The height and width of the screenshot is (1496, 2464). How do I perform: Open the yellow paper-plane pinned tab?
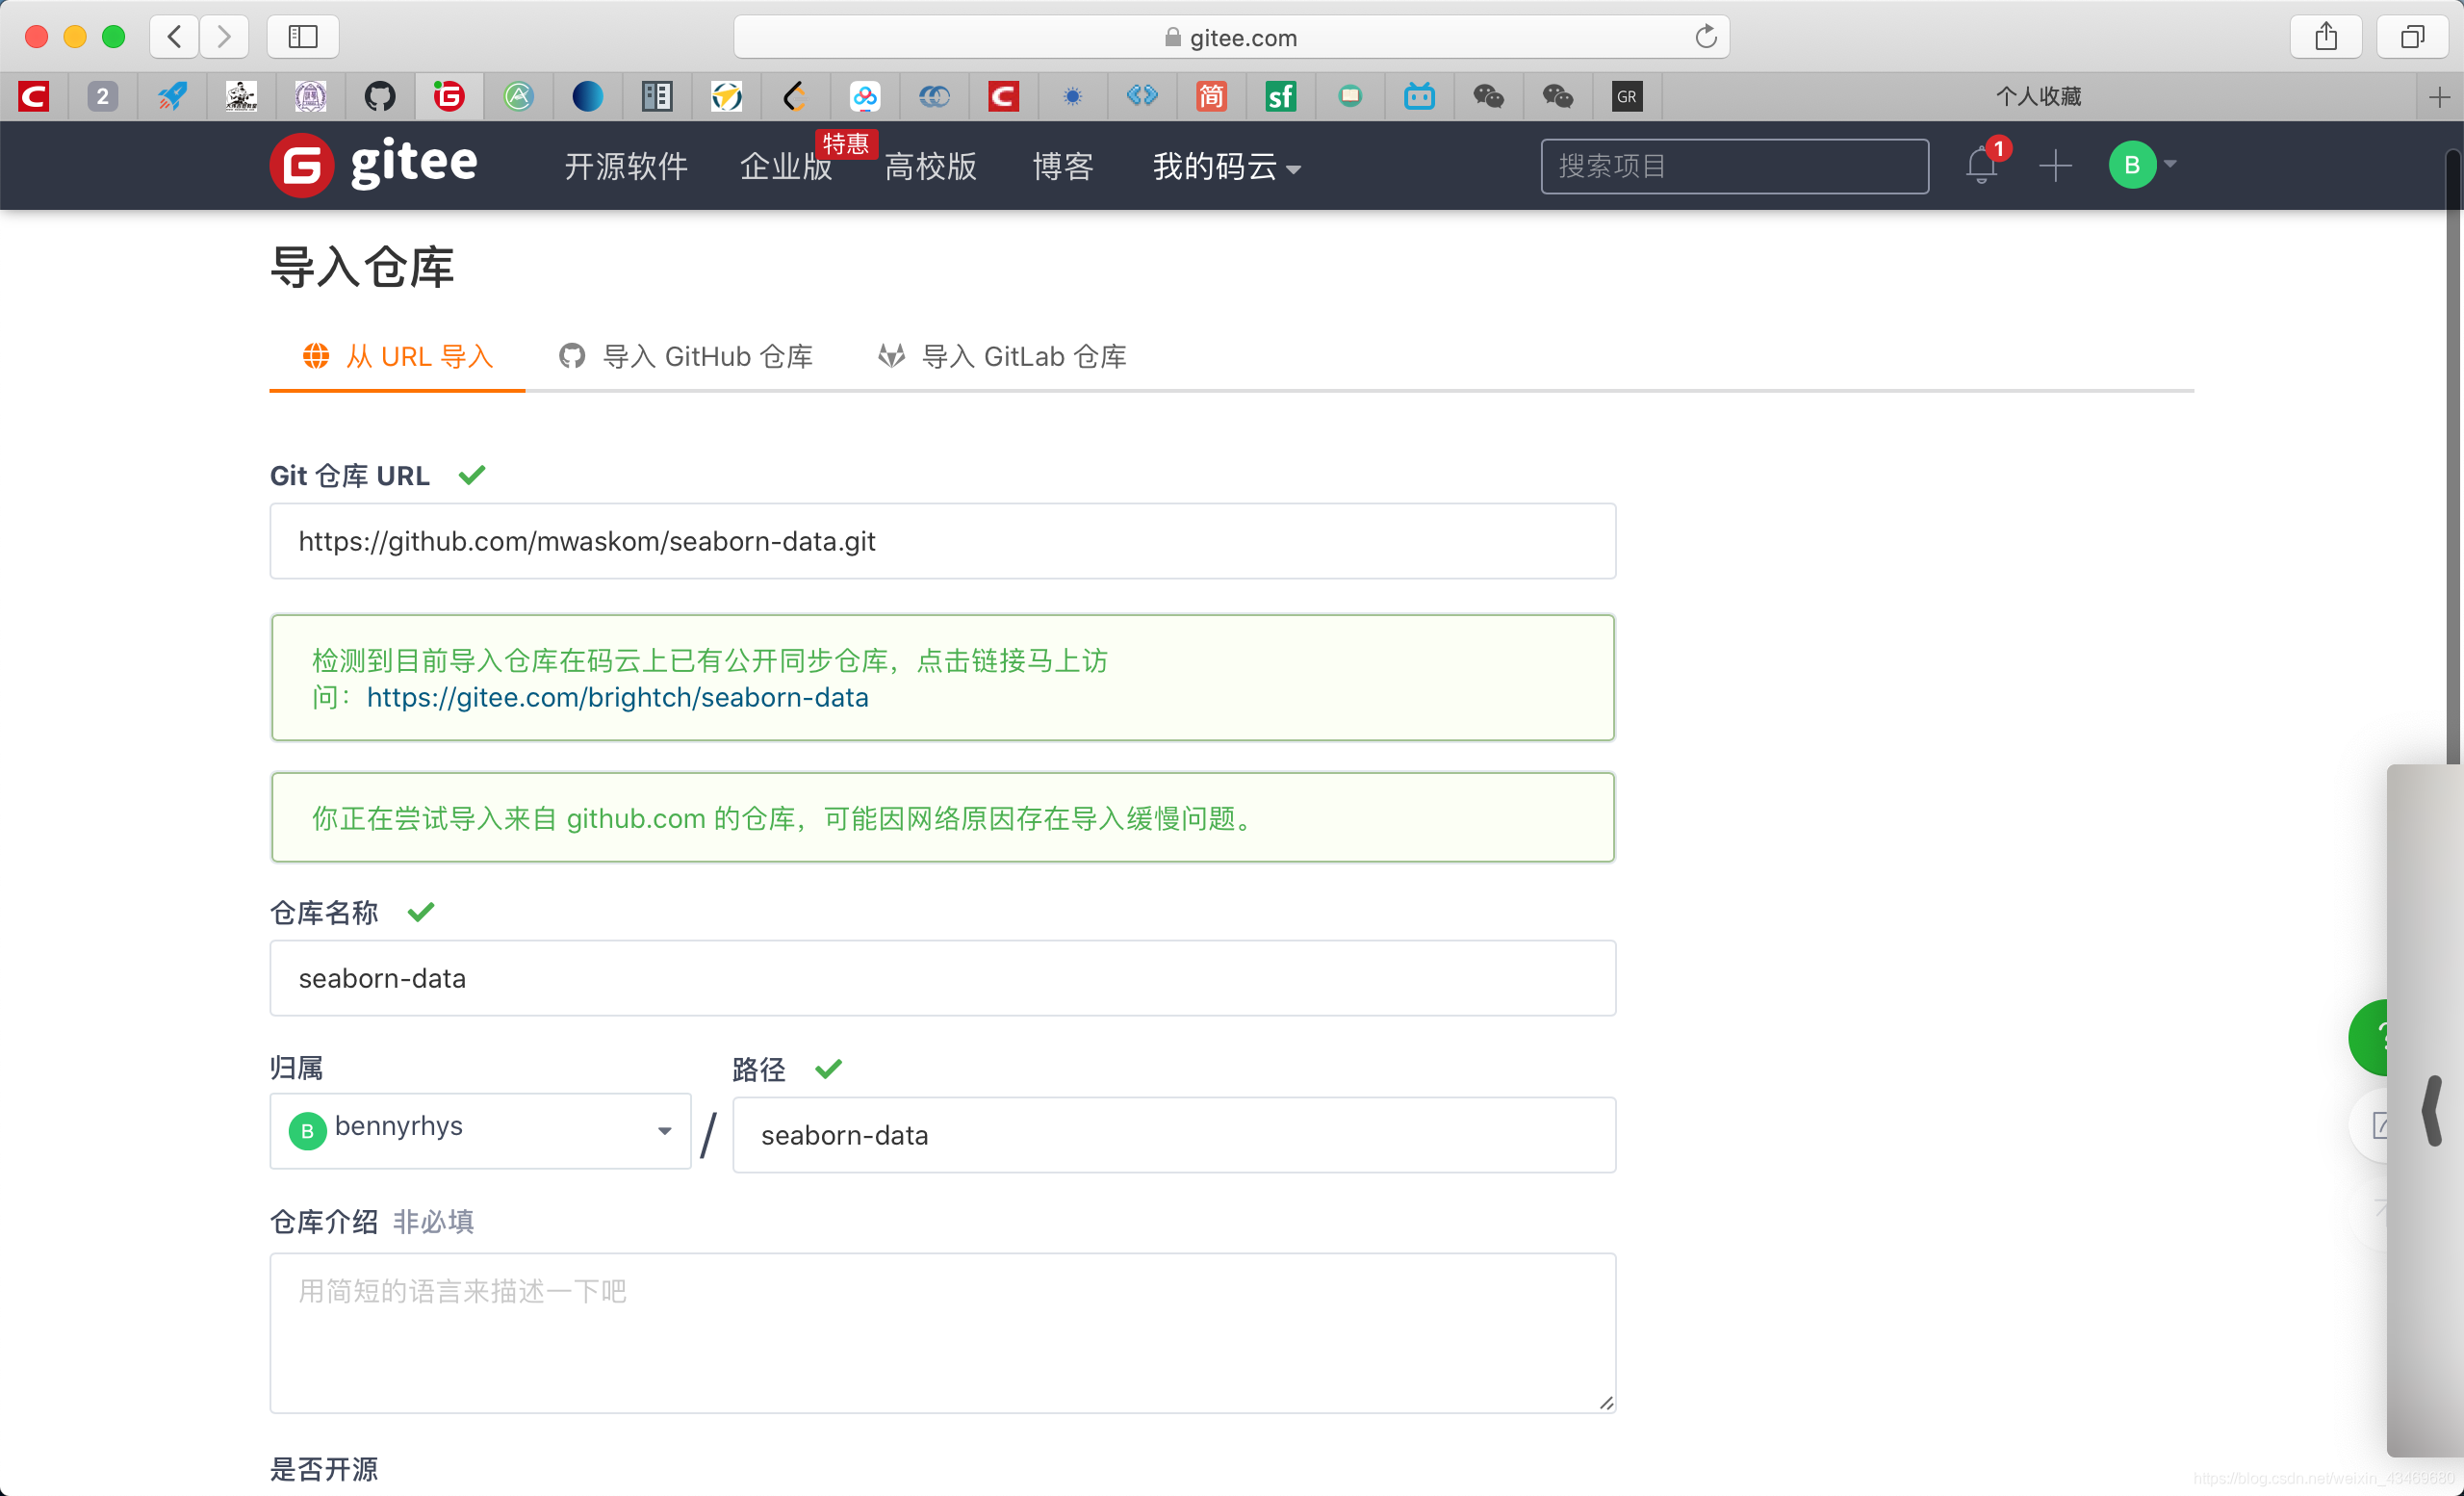[x=726, y=96]
